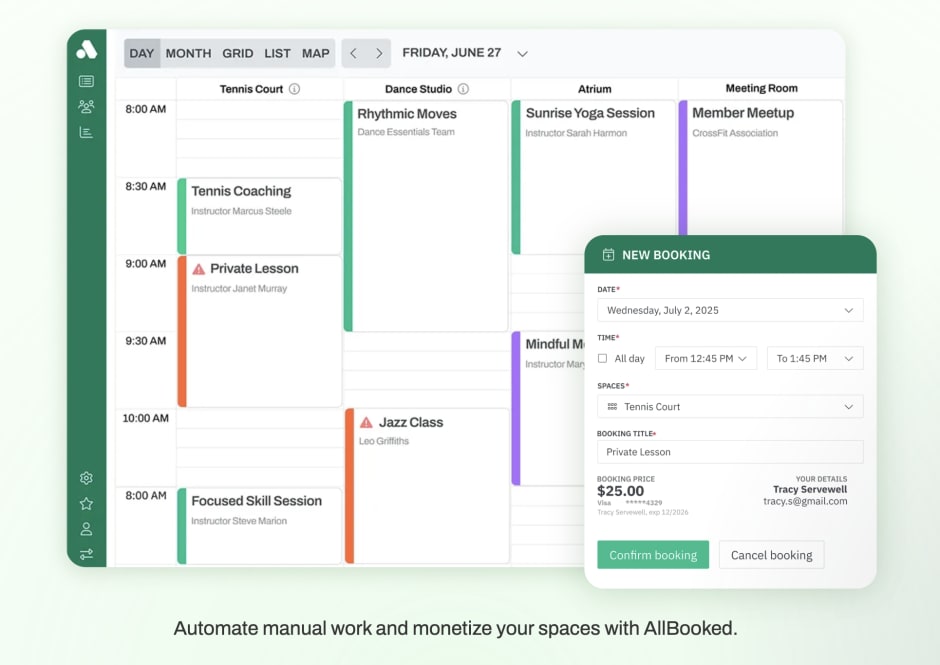The width and height of the screenshot is (940, 665).
Task: Click spaces grid icon beside Tennis Court
Action: [612, 407]
